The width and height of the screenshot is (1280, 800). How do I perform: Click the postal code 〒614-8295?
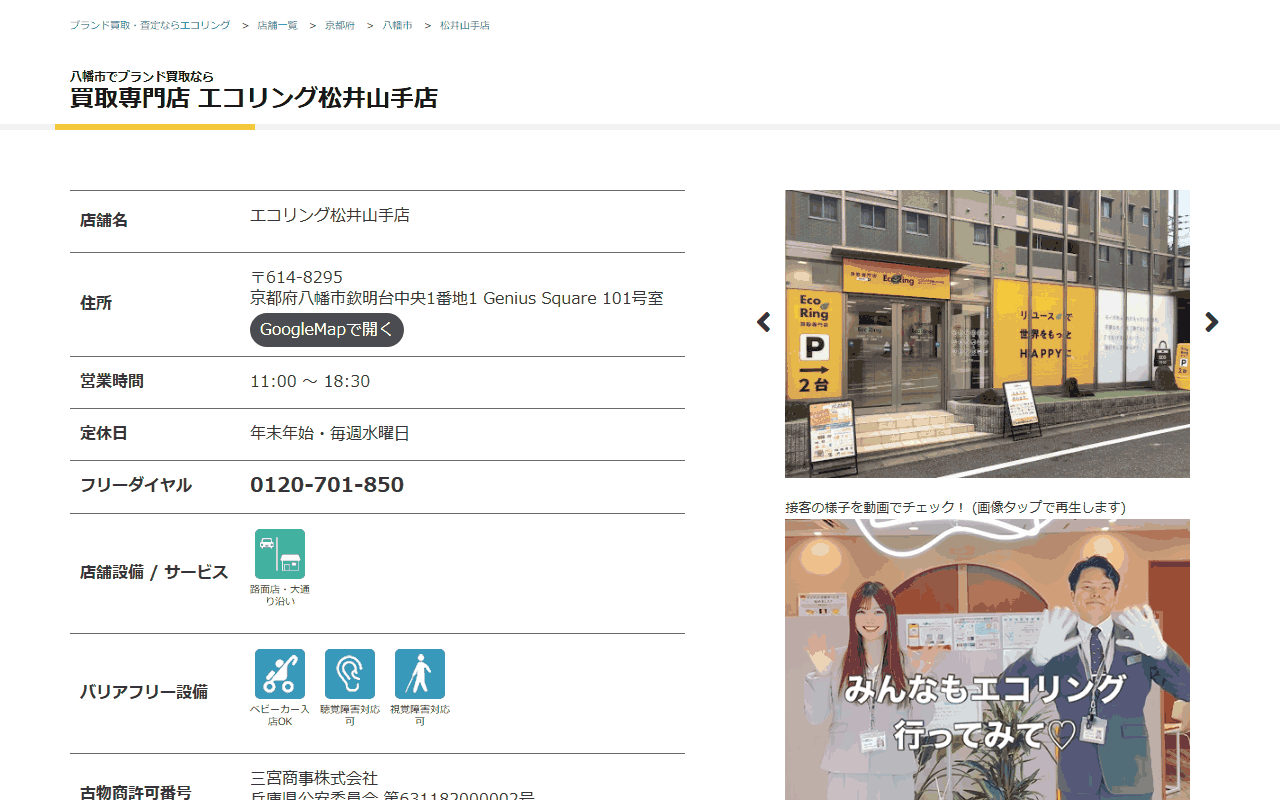[x=296, y=277]
